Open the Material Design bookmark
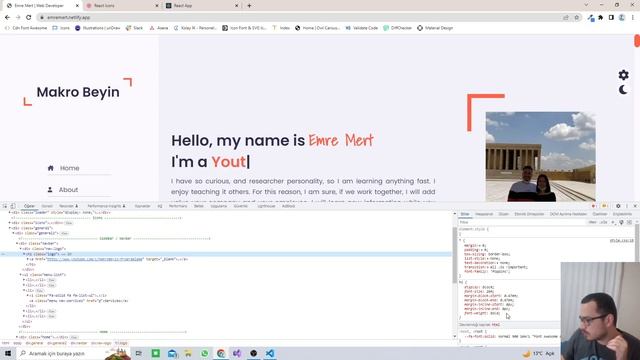This screenshot has width=640, height=360. 435,28
